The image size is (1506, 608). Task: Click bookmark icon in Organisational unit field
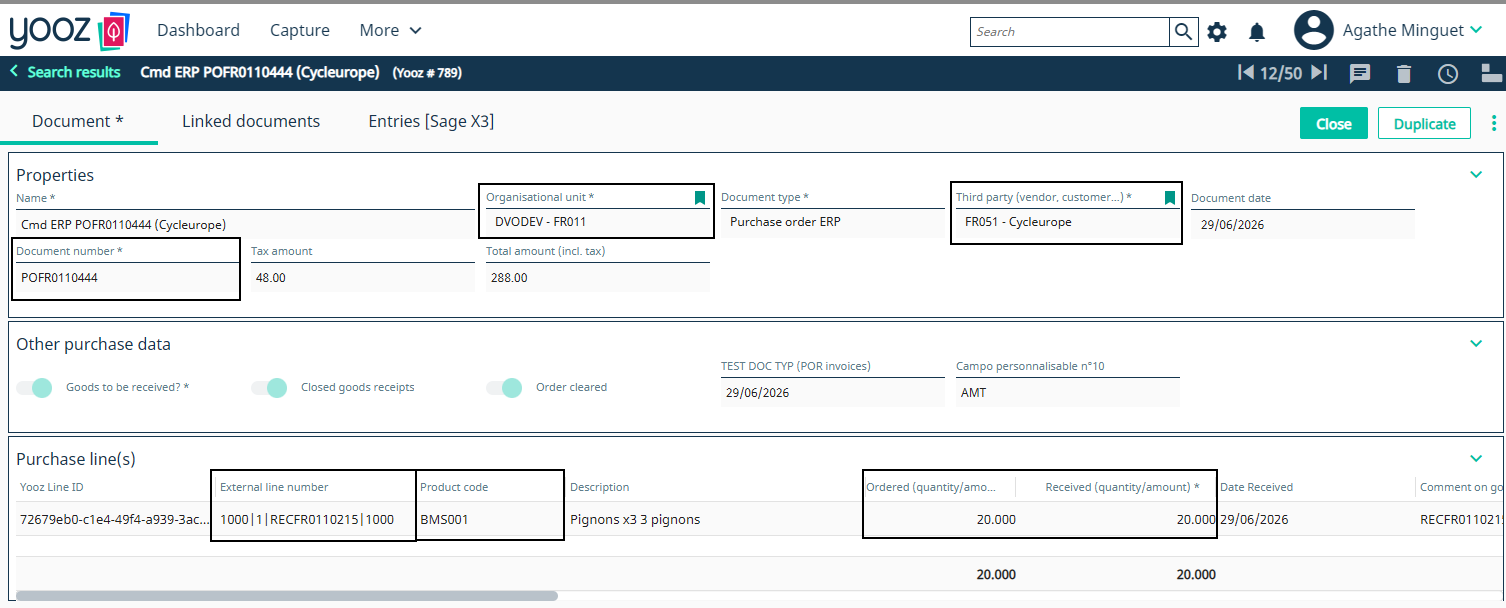pyautogui.click(x=700, y=198)
